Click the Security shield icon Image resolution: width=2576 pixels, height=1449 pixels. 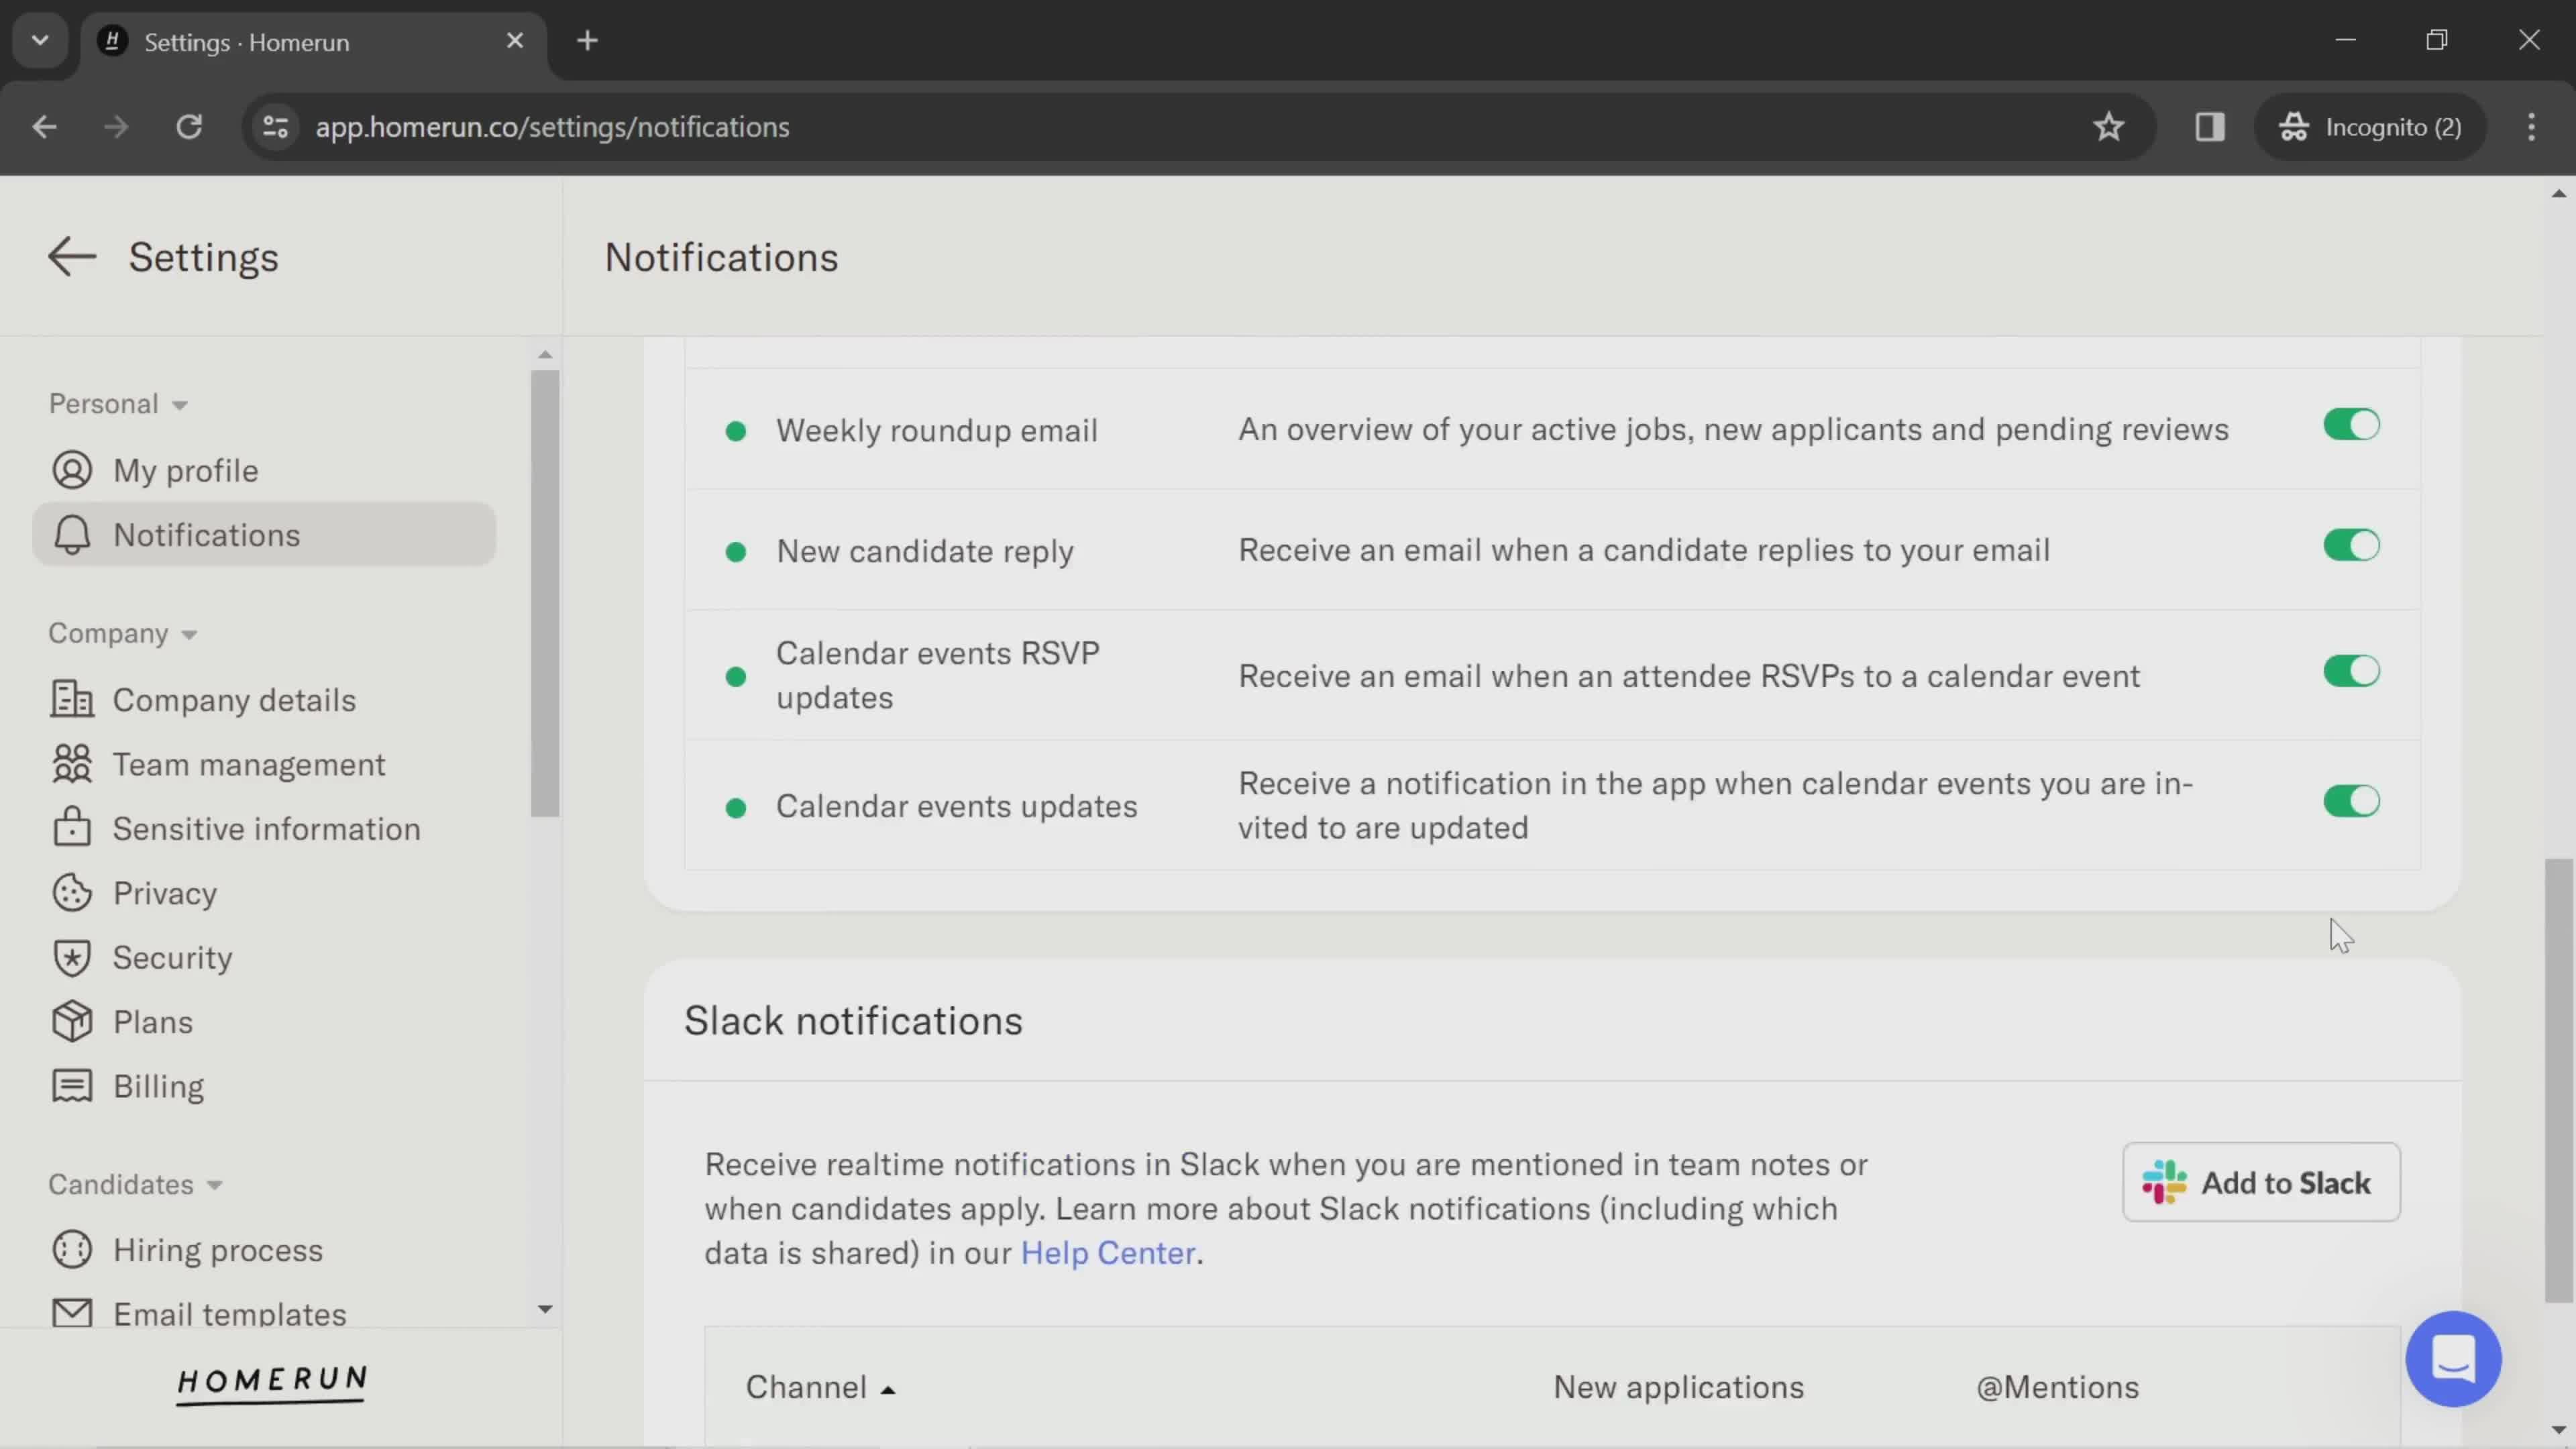tap(72, 957)
